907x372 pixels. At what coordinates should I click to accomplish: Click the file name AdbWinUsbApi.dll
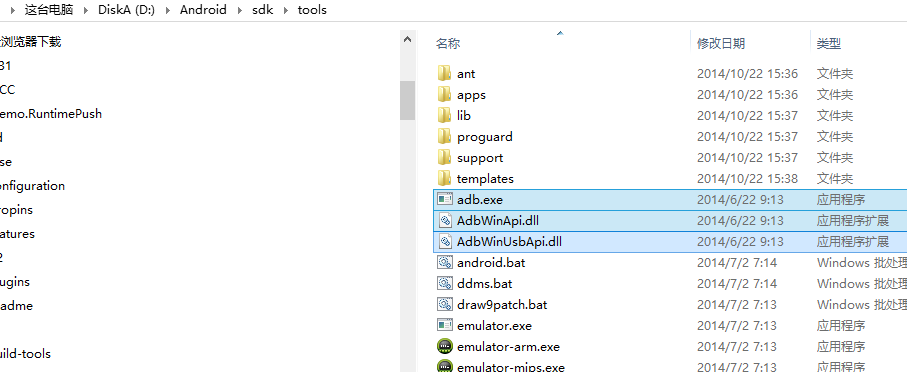point(509,241)
